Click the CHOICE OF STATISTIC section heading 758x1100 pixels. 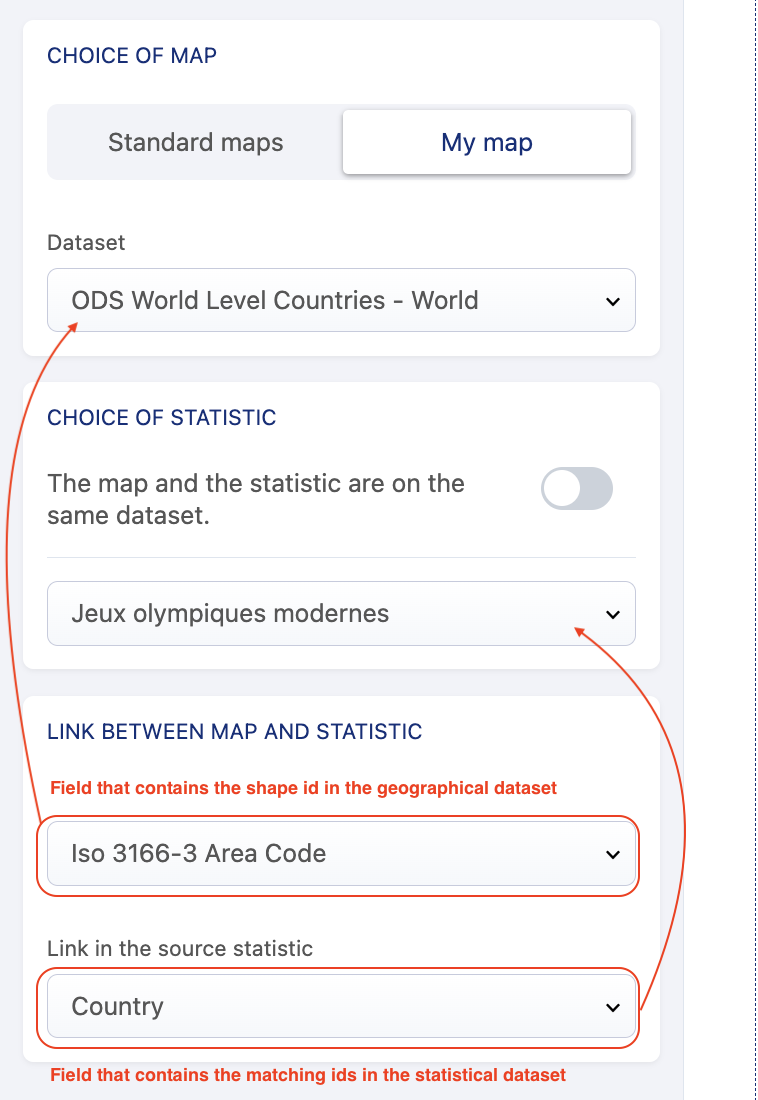click(x=162, y=417)
